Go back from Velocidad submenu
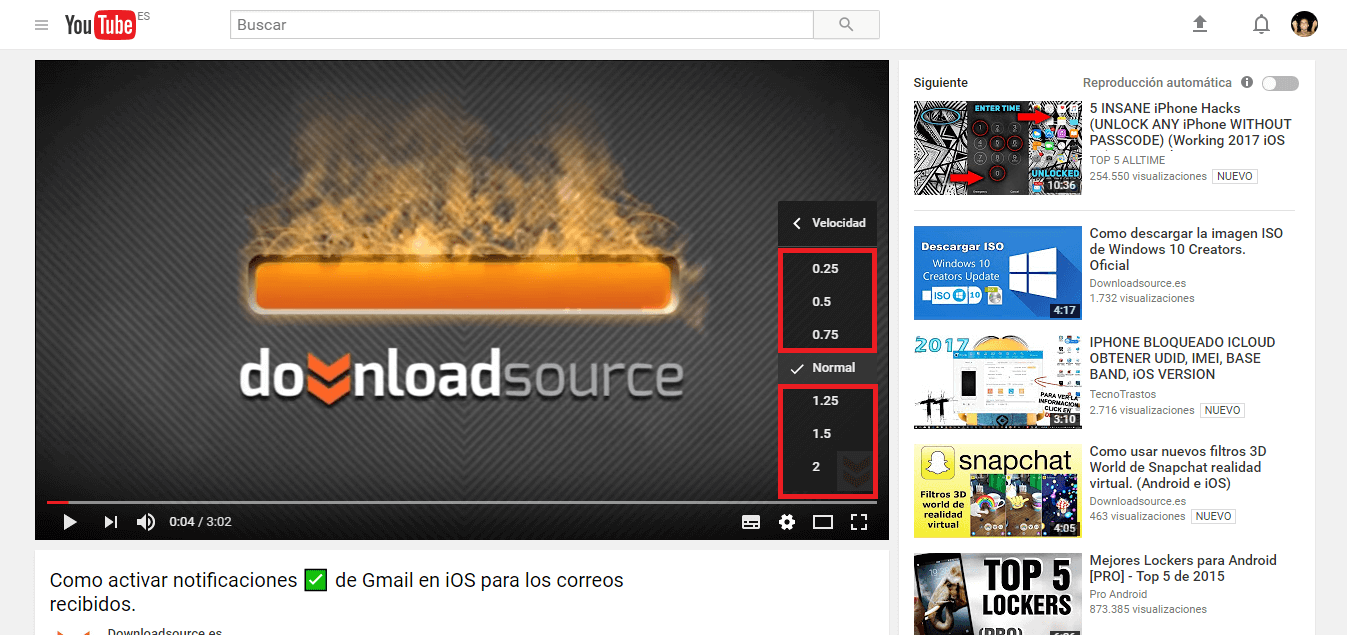 pyautogui.click(x=827, y=223)
